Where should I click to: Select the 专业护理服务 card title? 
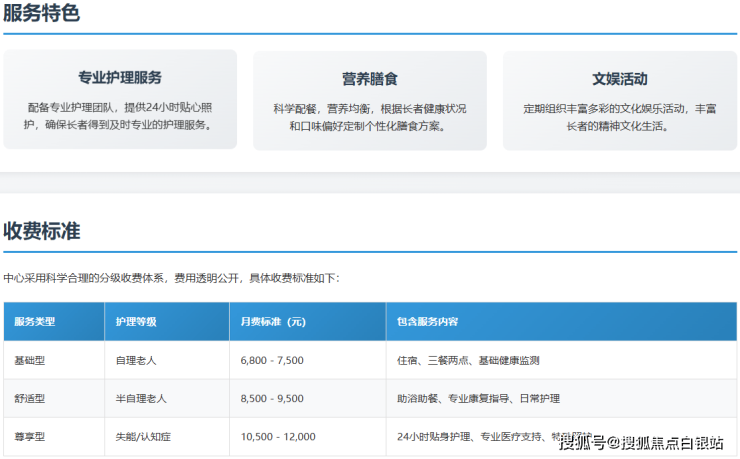[120, 78]
